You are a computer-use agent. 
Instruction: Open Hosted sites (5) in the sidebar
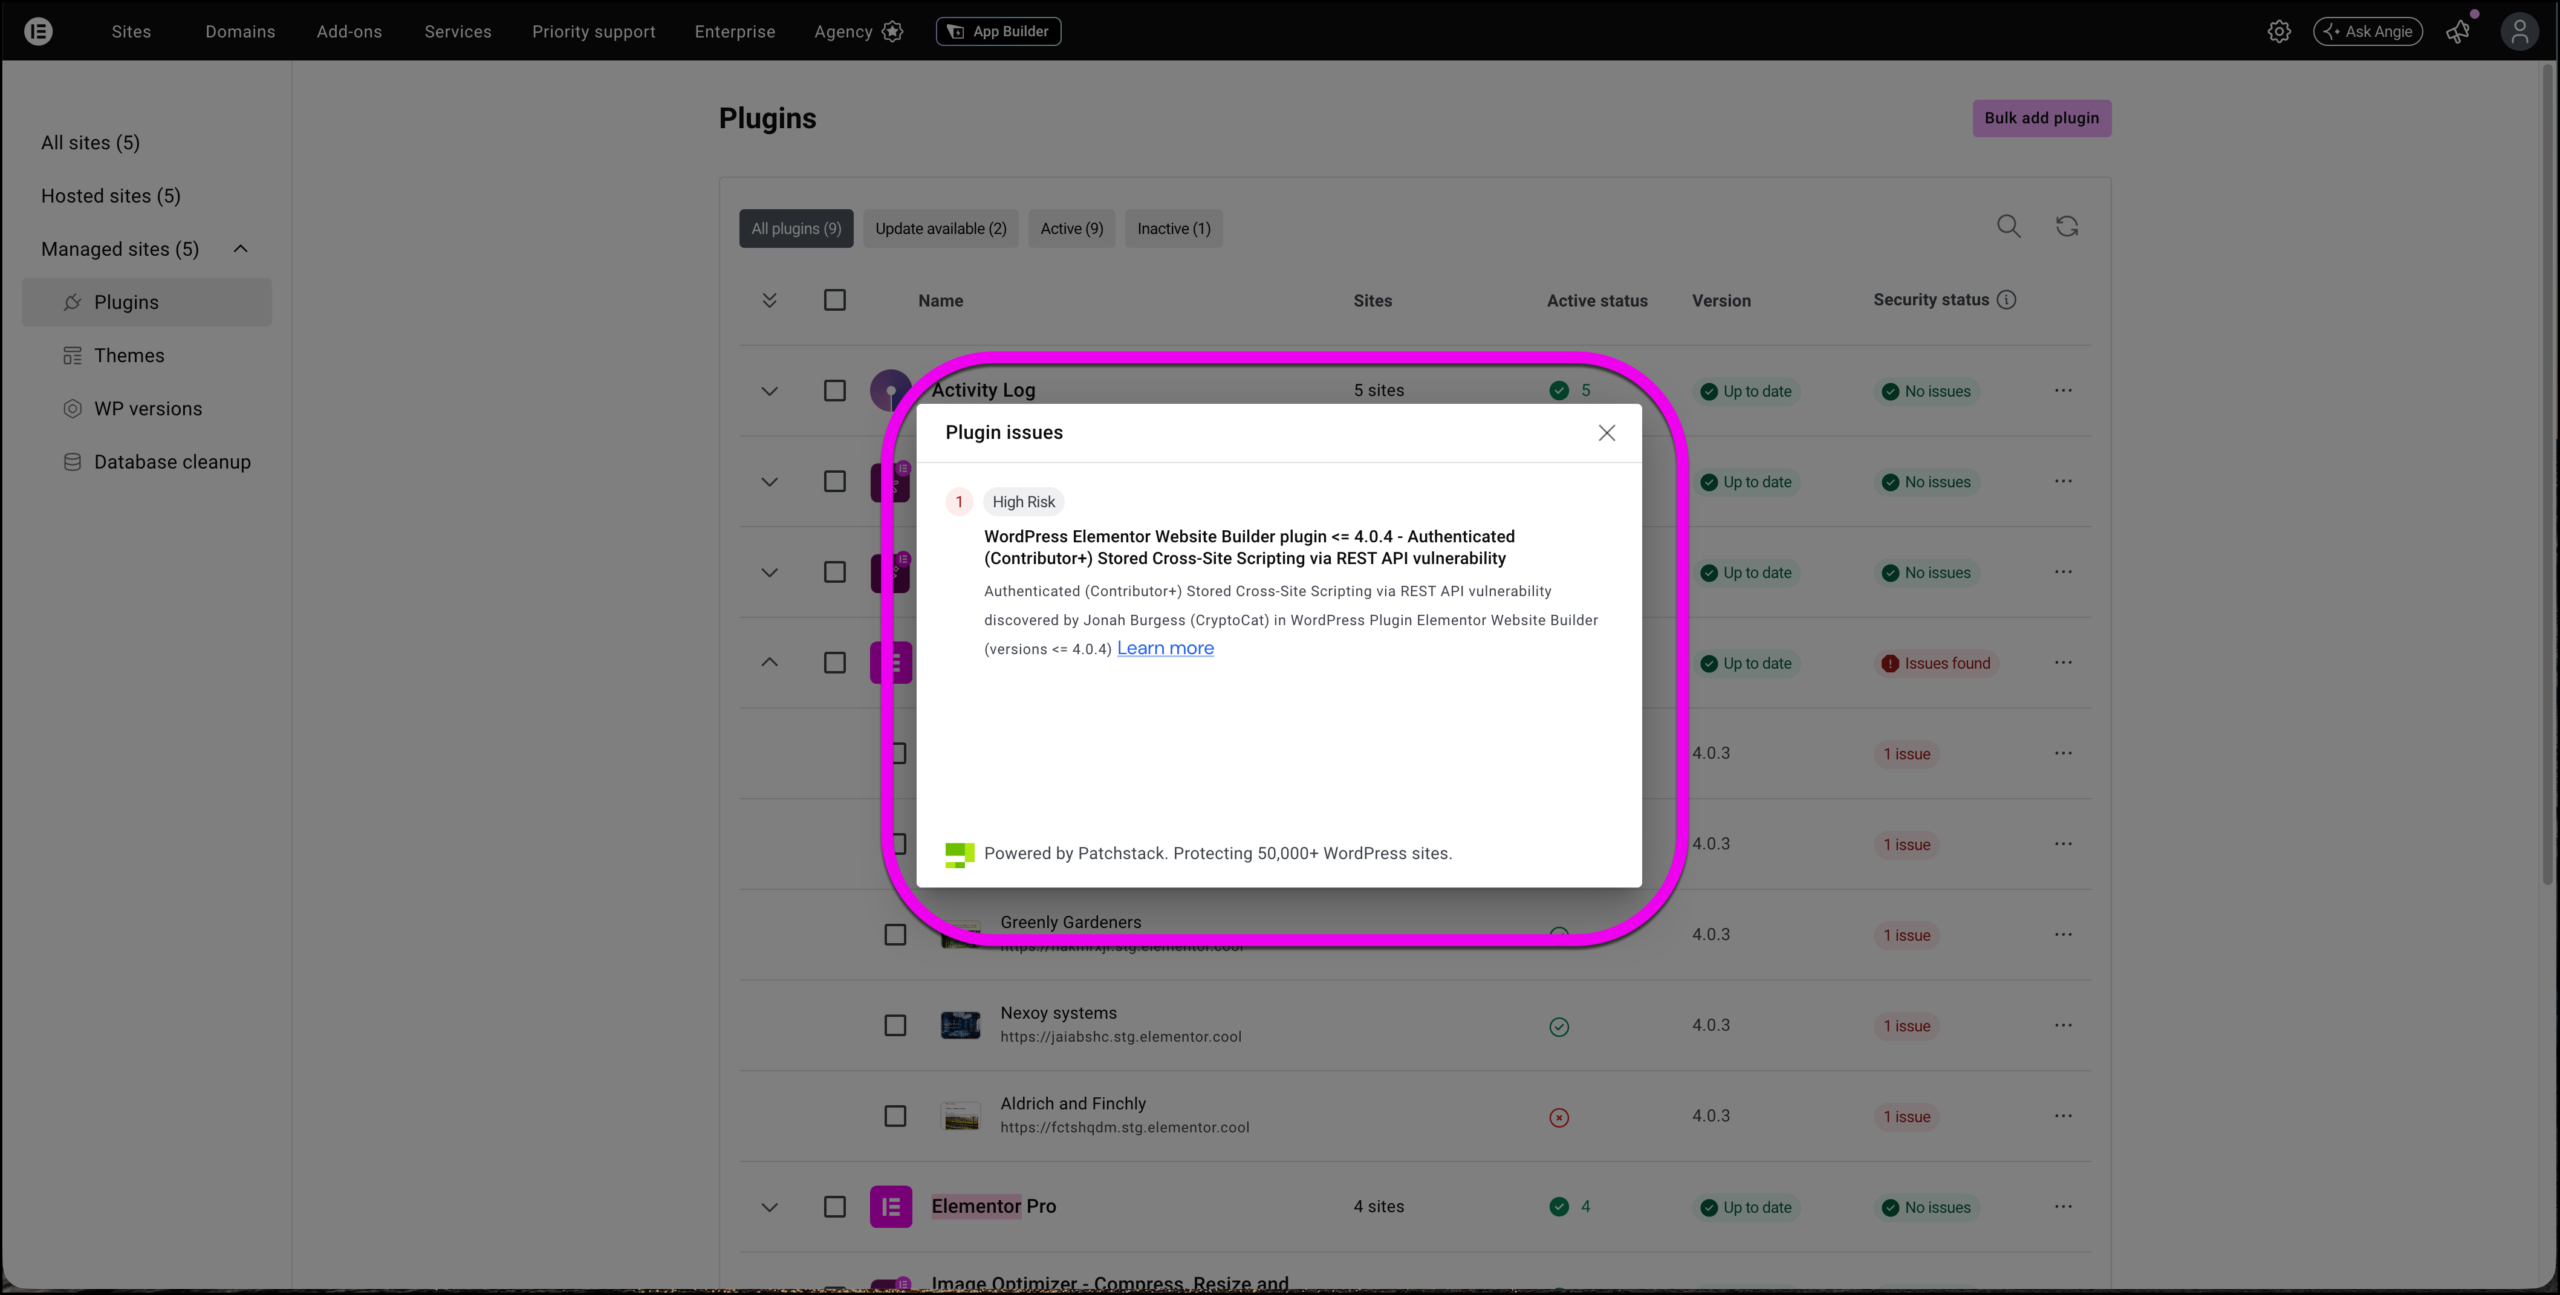click(111, 196)
